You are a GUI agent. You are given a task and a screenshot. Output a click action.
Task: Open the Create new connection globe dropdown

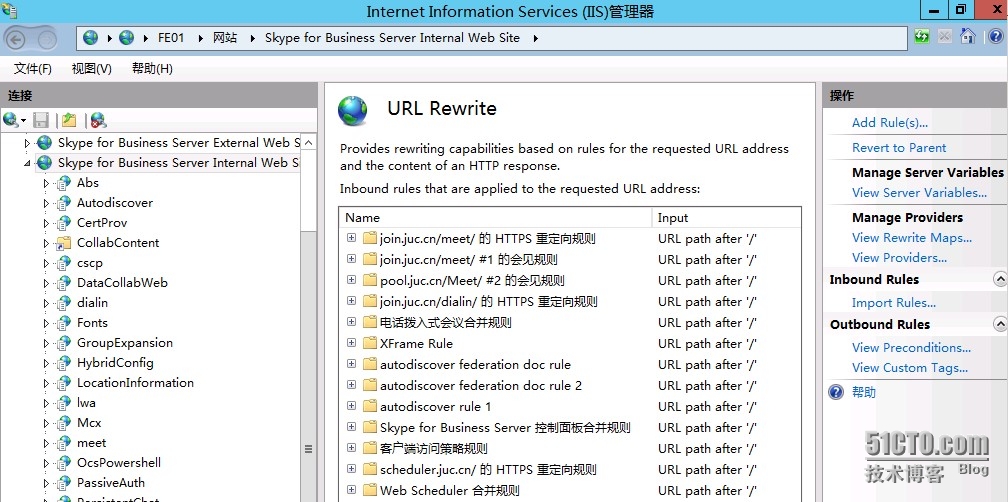pyautogui.click(x=14, y=120)
